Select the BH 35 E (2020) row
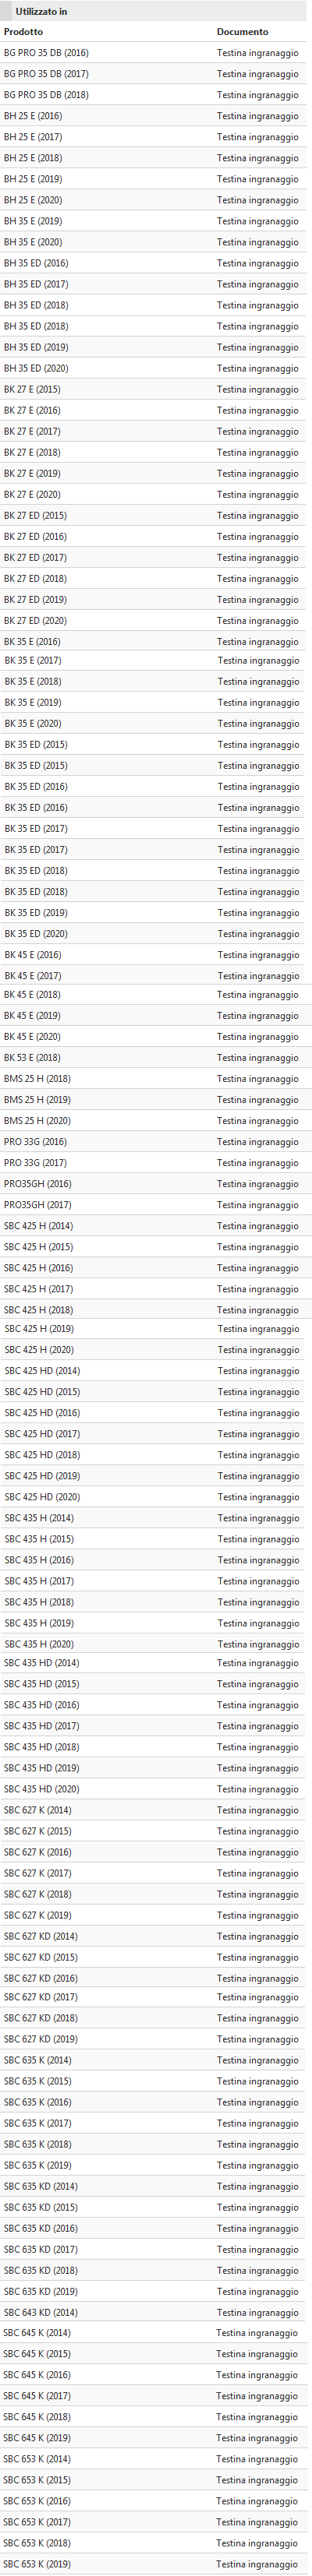Image resolution: width=312 pixels, height=2576 pixels. pos(154,242)
